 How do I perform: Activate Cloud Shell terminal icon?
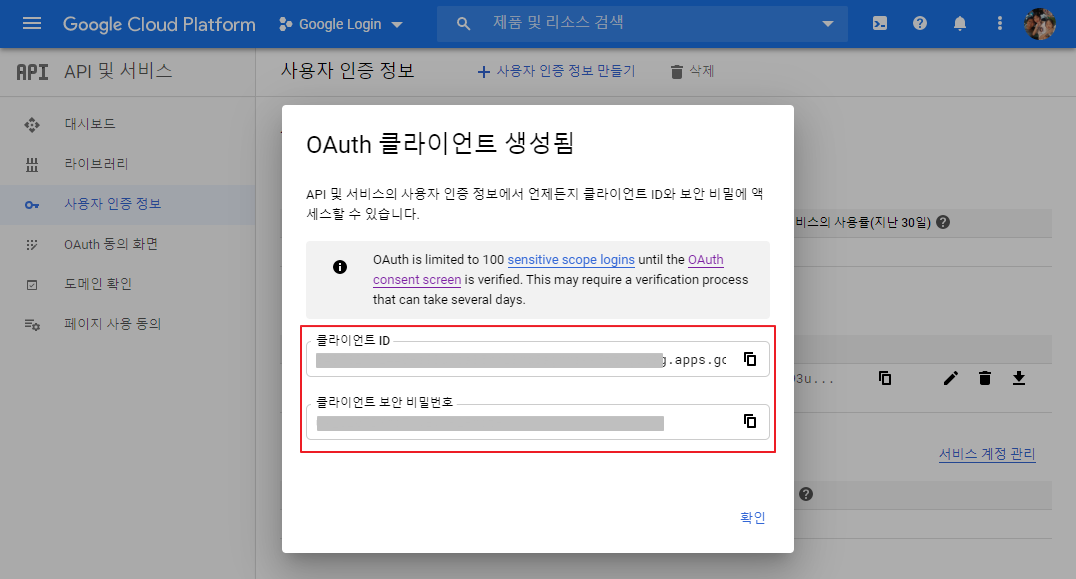coord(880,24)
